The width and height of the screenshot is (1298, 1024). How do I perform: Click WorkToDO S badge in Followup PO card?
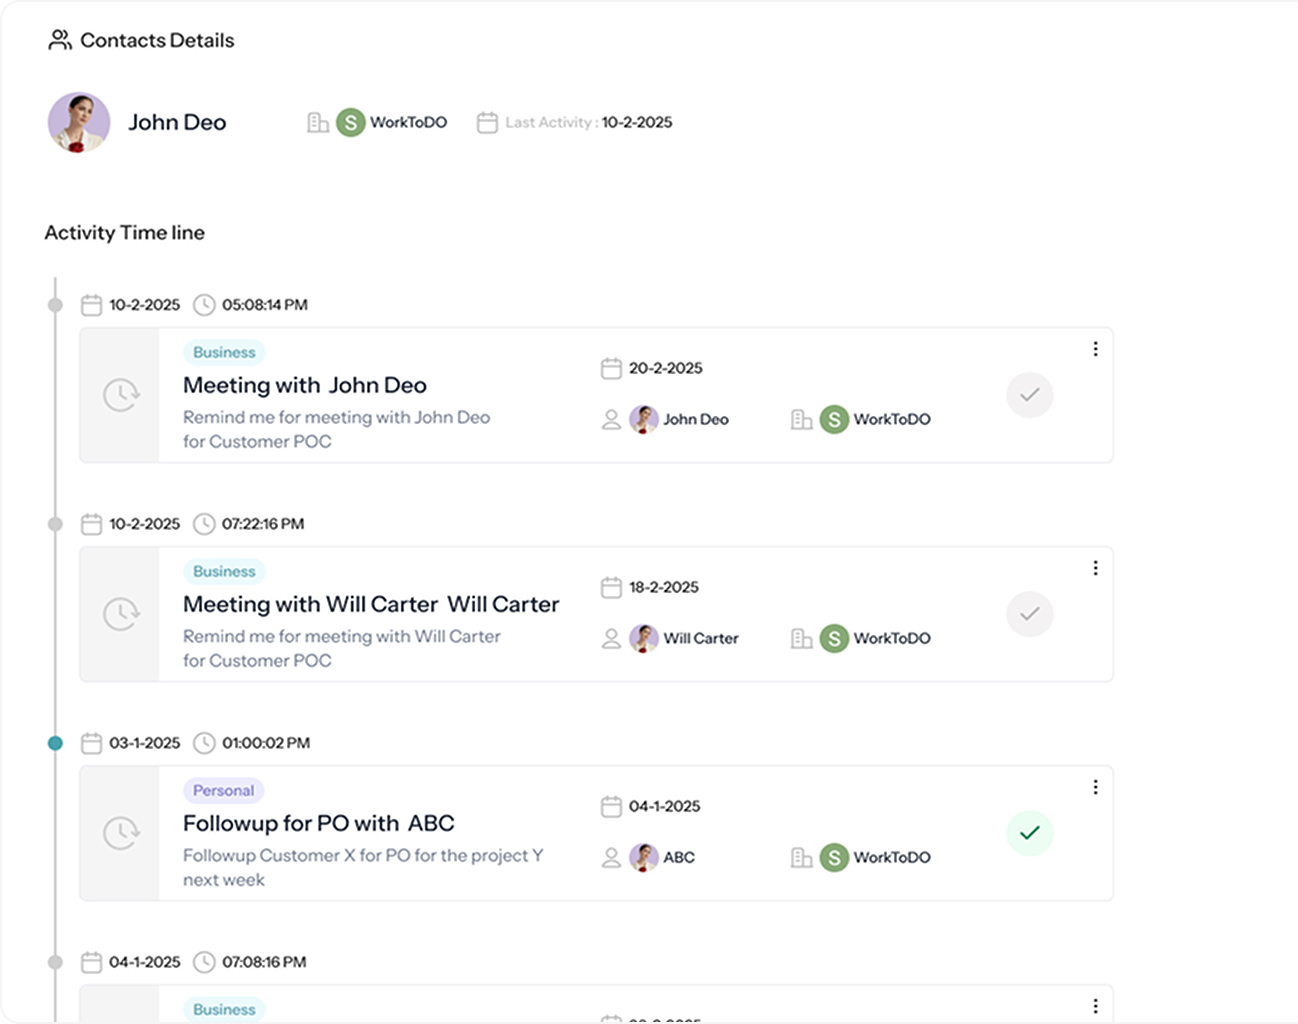click(834, 857)
